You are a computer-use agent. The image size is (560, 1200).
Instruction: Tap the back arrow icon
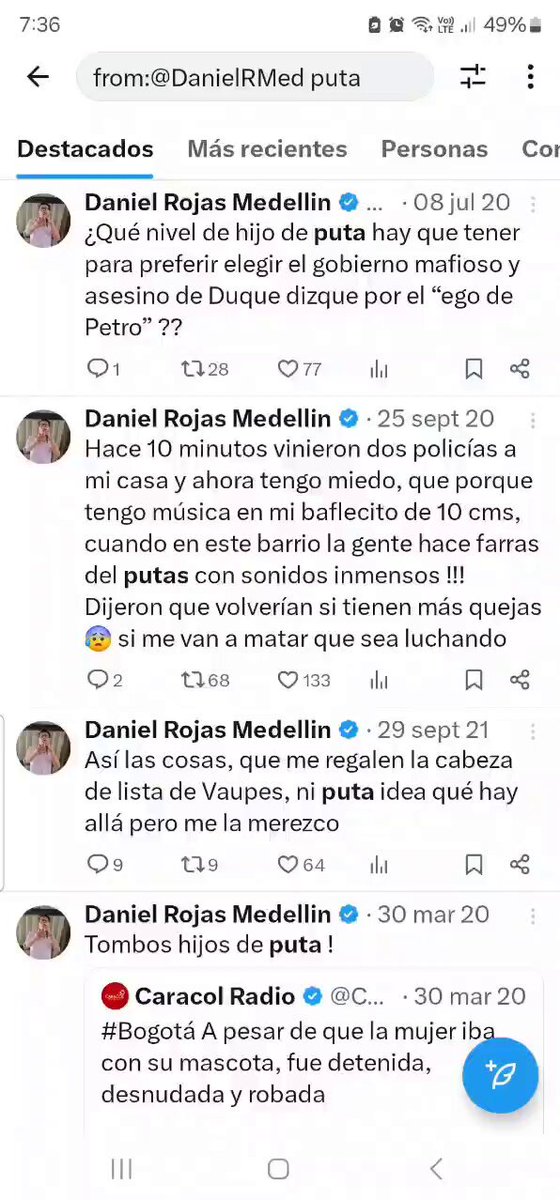coord(38,77)
